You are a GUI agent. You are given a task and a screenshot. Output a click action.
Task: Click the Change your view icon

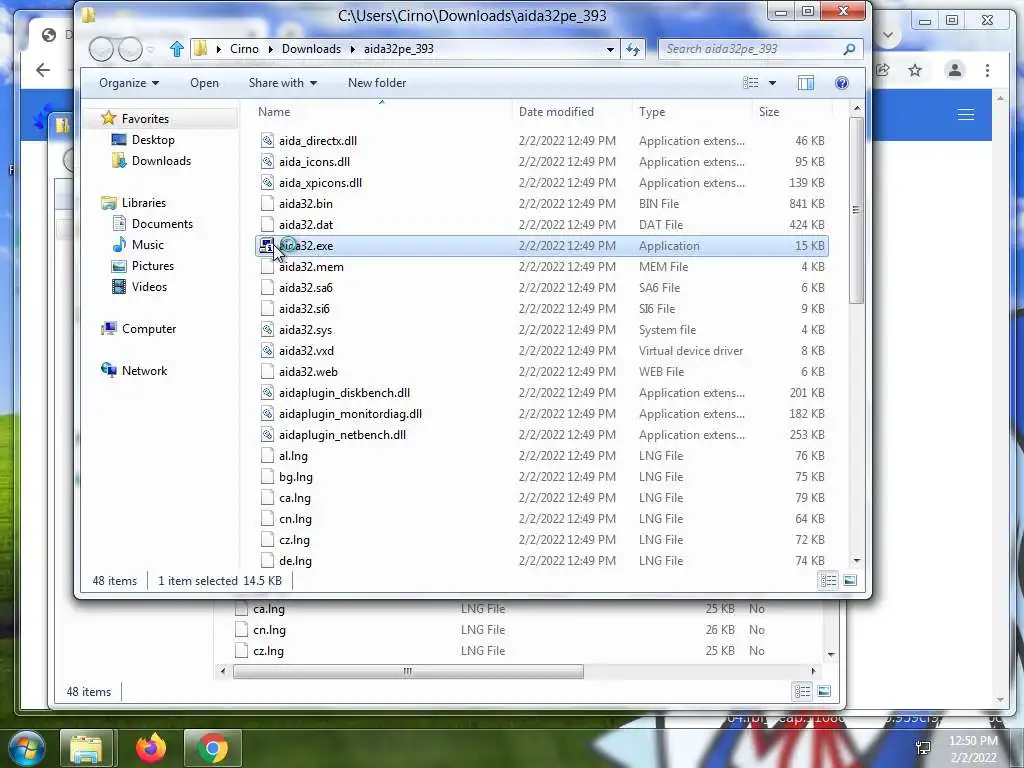751,83
